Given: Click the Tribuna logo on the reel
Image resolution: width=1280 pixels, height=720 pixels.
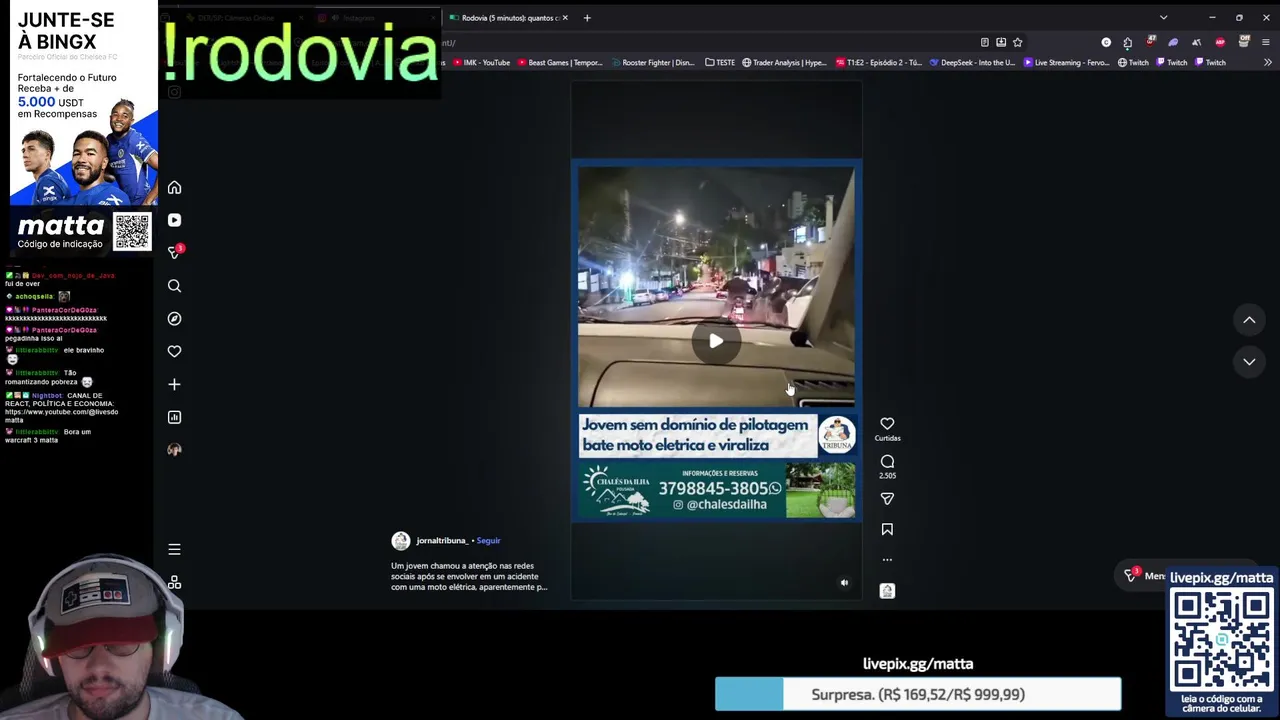Looking at the screenshot, I should 837,435.
